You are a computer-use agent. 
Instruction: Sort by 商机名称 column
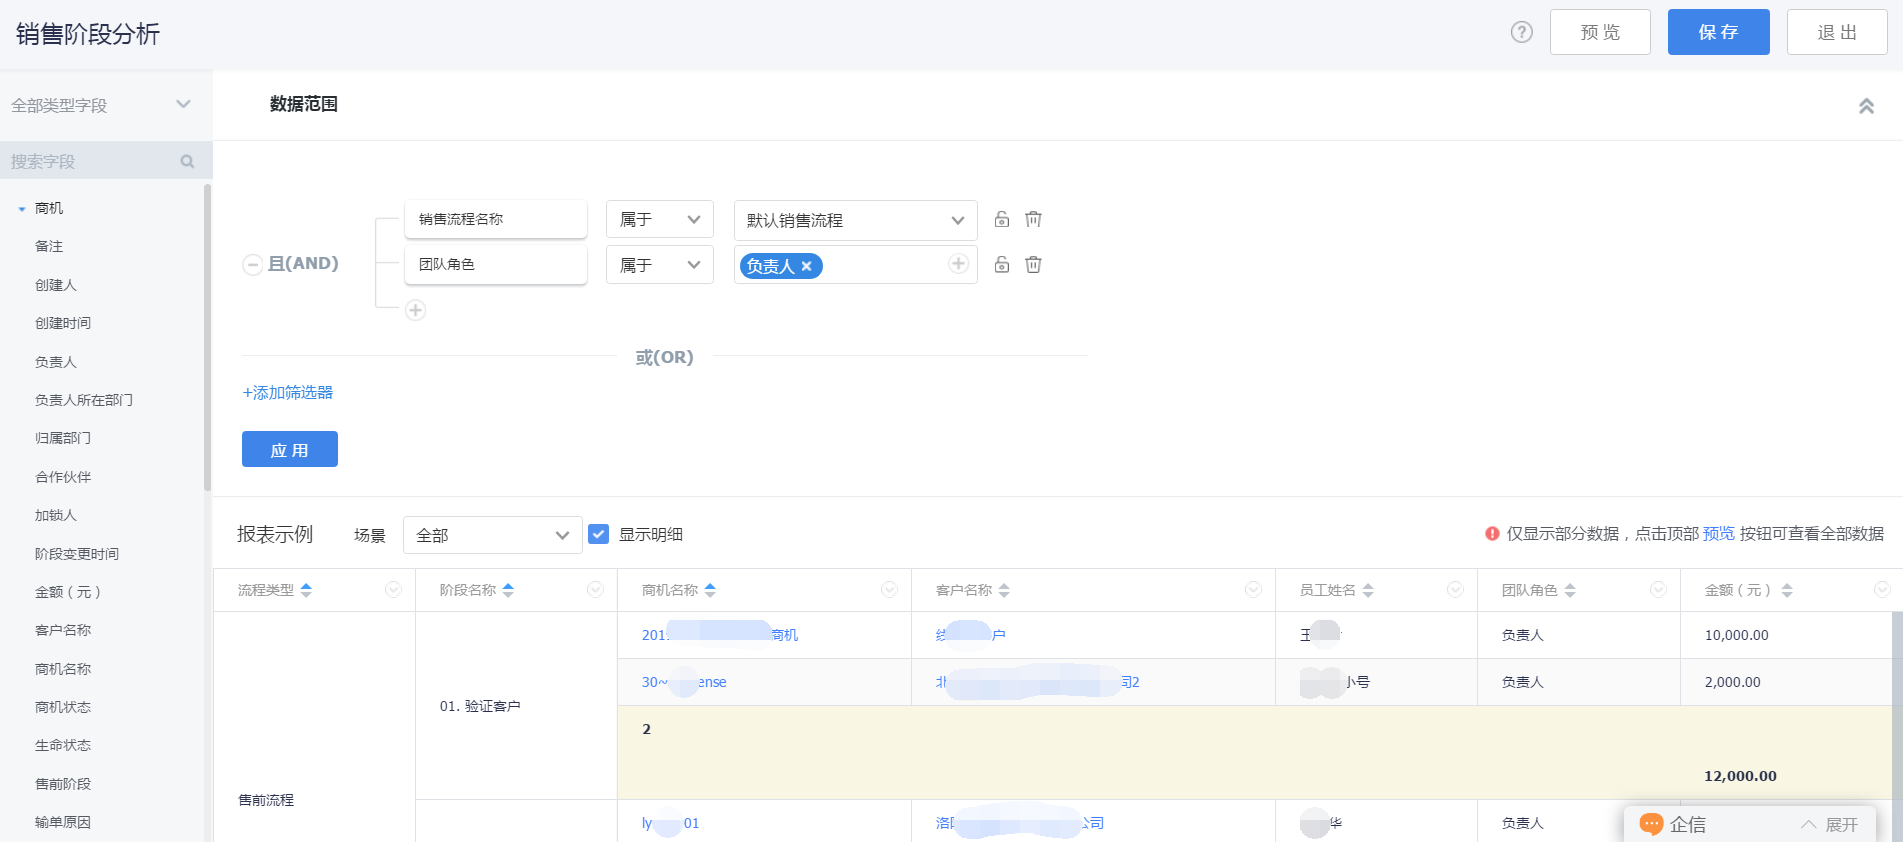(710, 590)
